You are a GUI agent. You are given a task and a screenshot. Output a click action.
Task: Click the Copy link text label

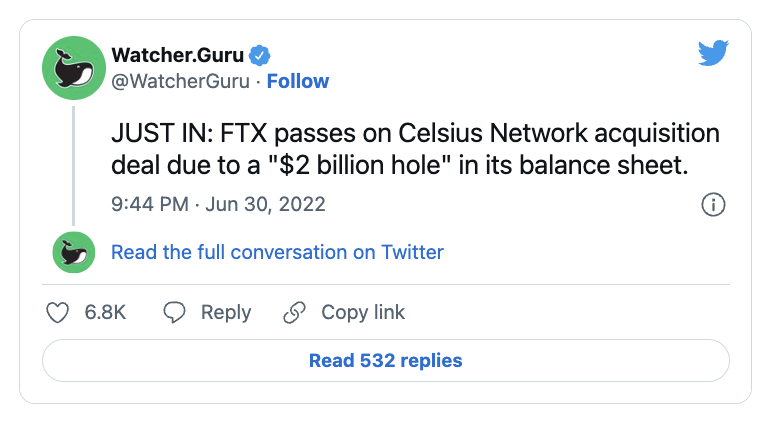point(363,313)
